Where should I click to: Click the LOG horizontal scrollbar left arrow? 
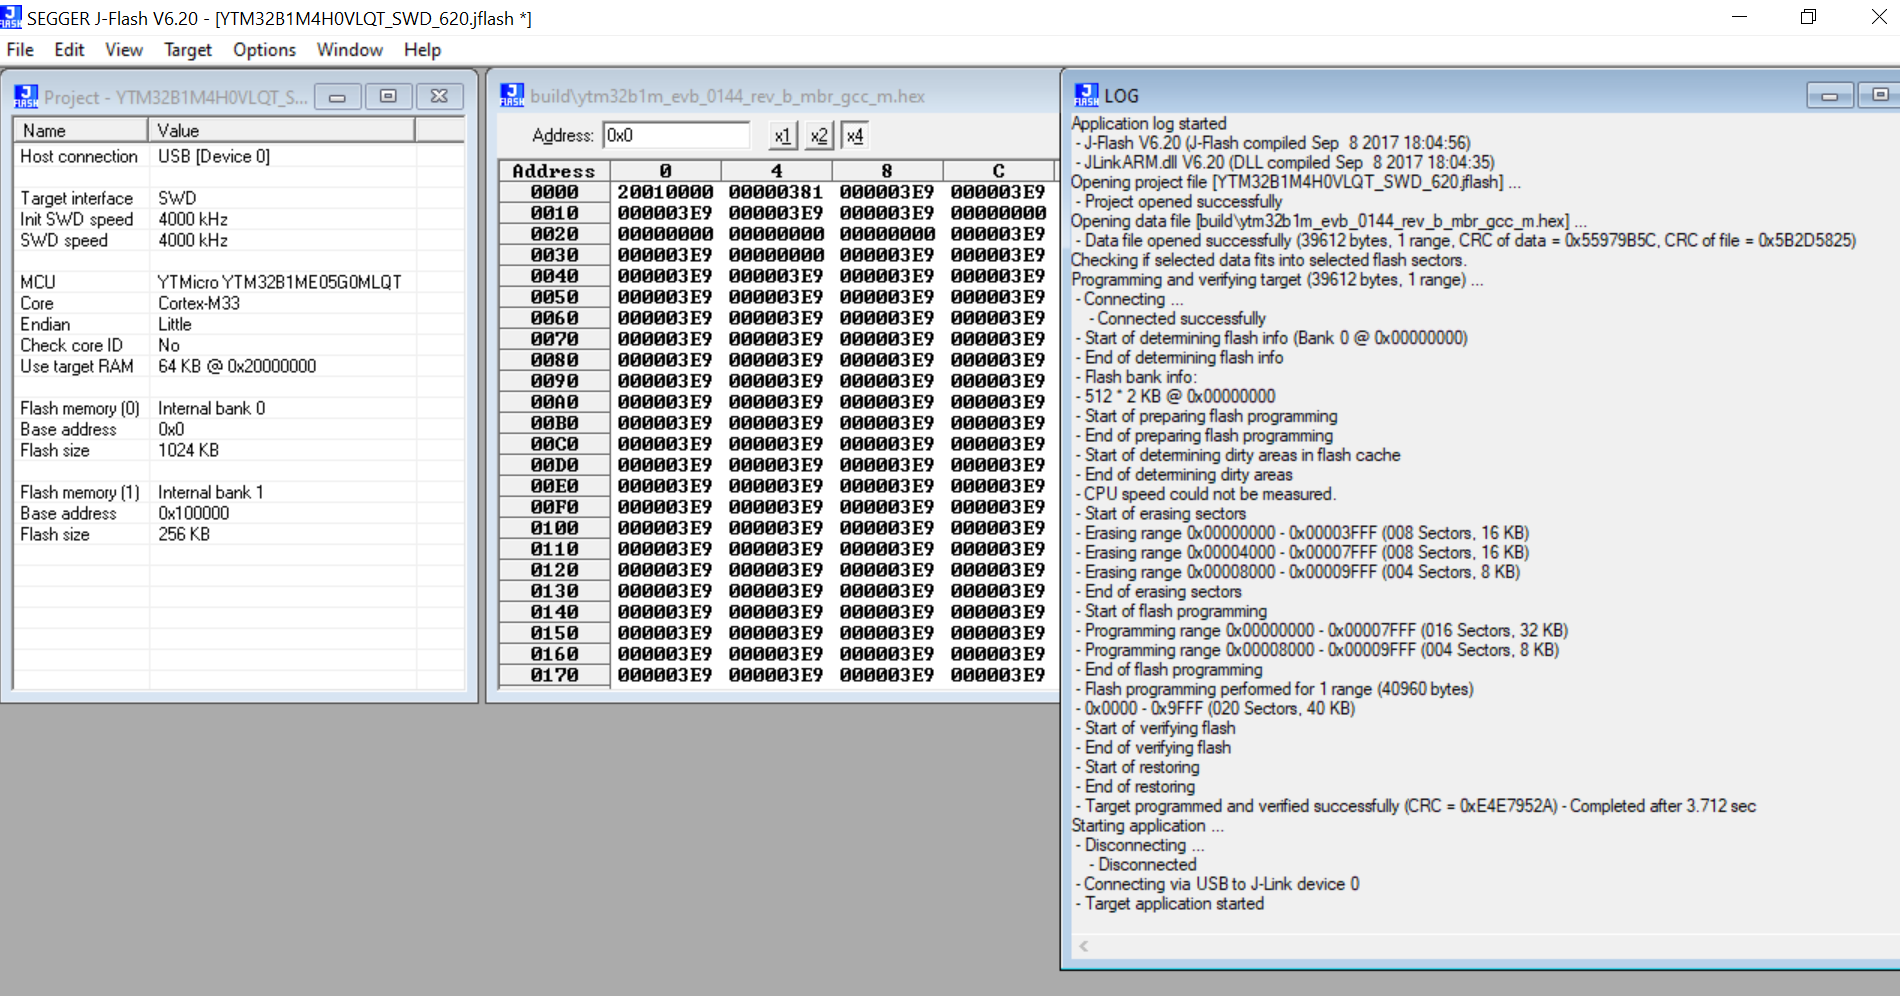(x=1083, y=945)
